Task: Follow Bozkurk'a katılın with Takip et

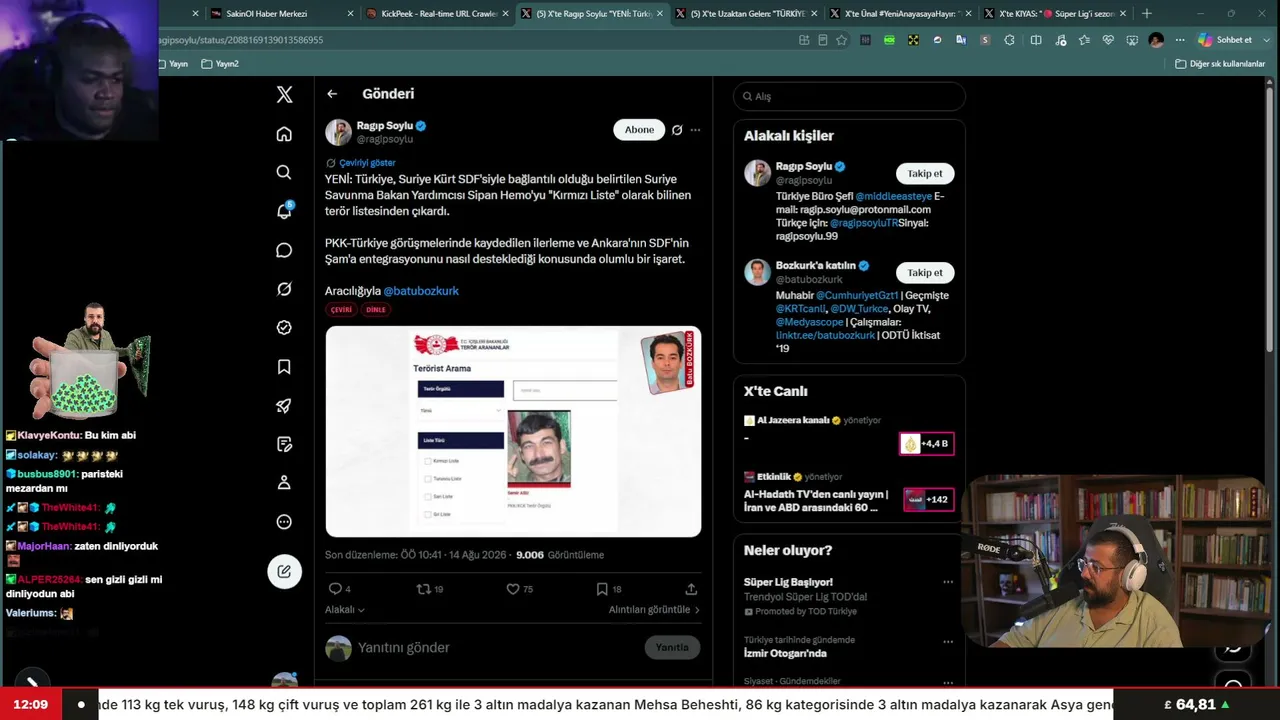Action: click(925, 273)
